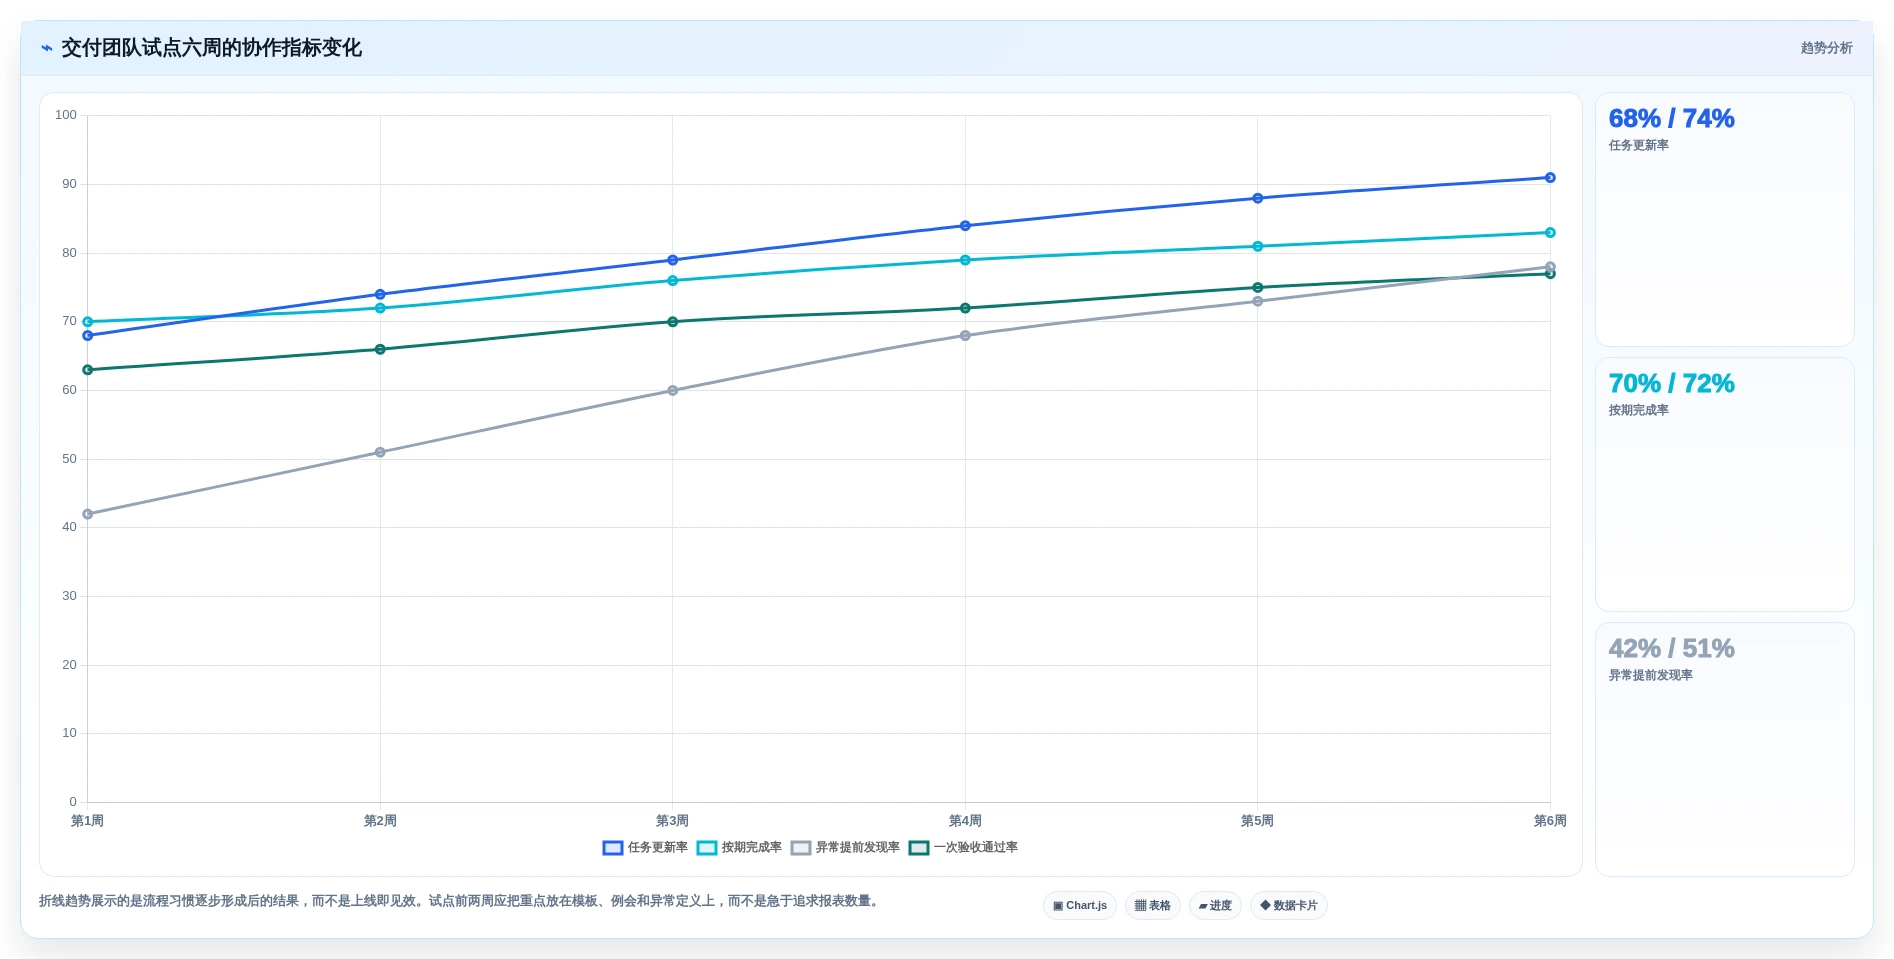Screen dimensions: 1894x959
Task: Click the chart title 交付团队试点六周的协作指标变化
Action: (x=211, y=48)
